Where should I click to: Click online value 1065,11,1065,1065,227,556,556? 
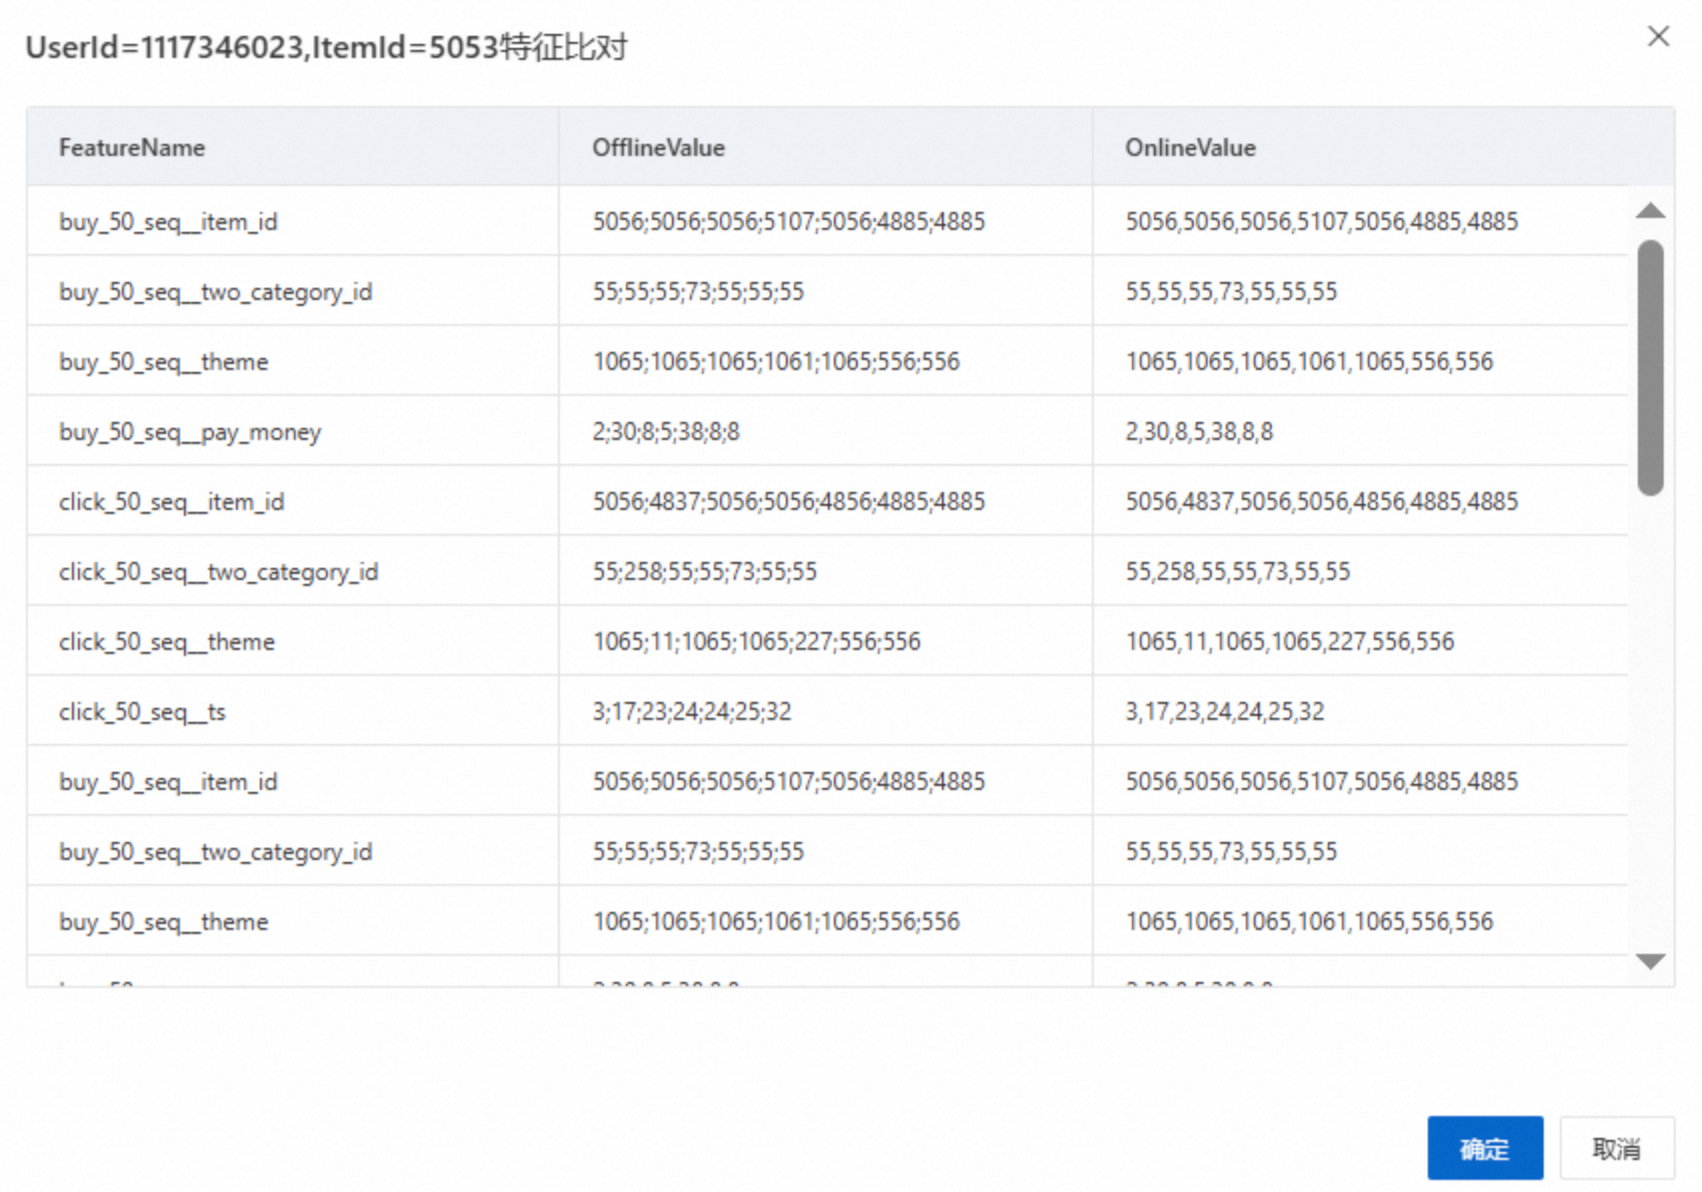(x=1290, y=642)
